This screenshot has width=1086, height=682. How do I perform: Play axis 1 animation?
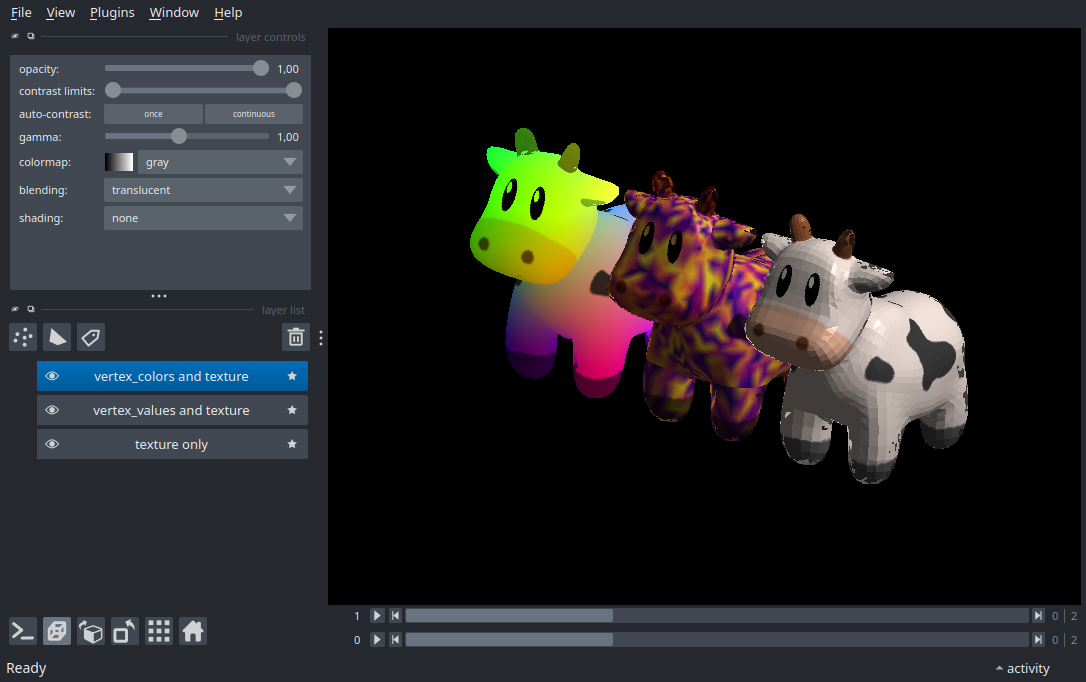click(x=377, y=616)
